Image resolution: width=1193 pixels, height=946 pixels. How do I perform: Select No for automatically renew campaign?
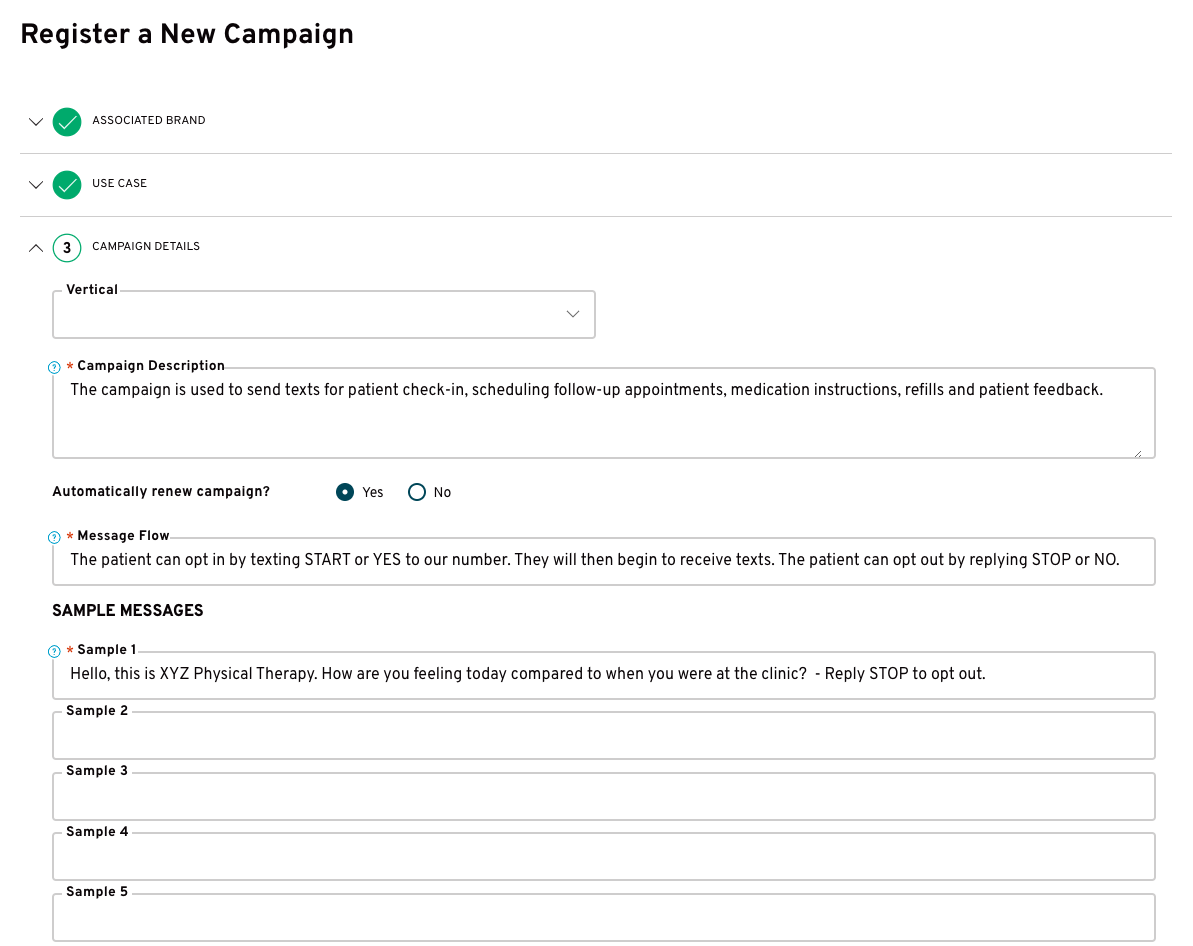(x=417, y=492)
